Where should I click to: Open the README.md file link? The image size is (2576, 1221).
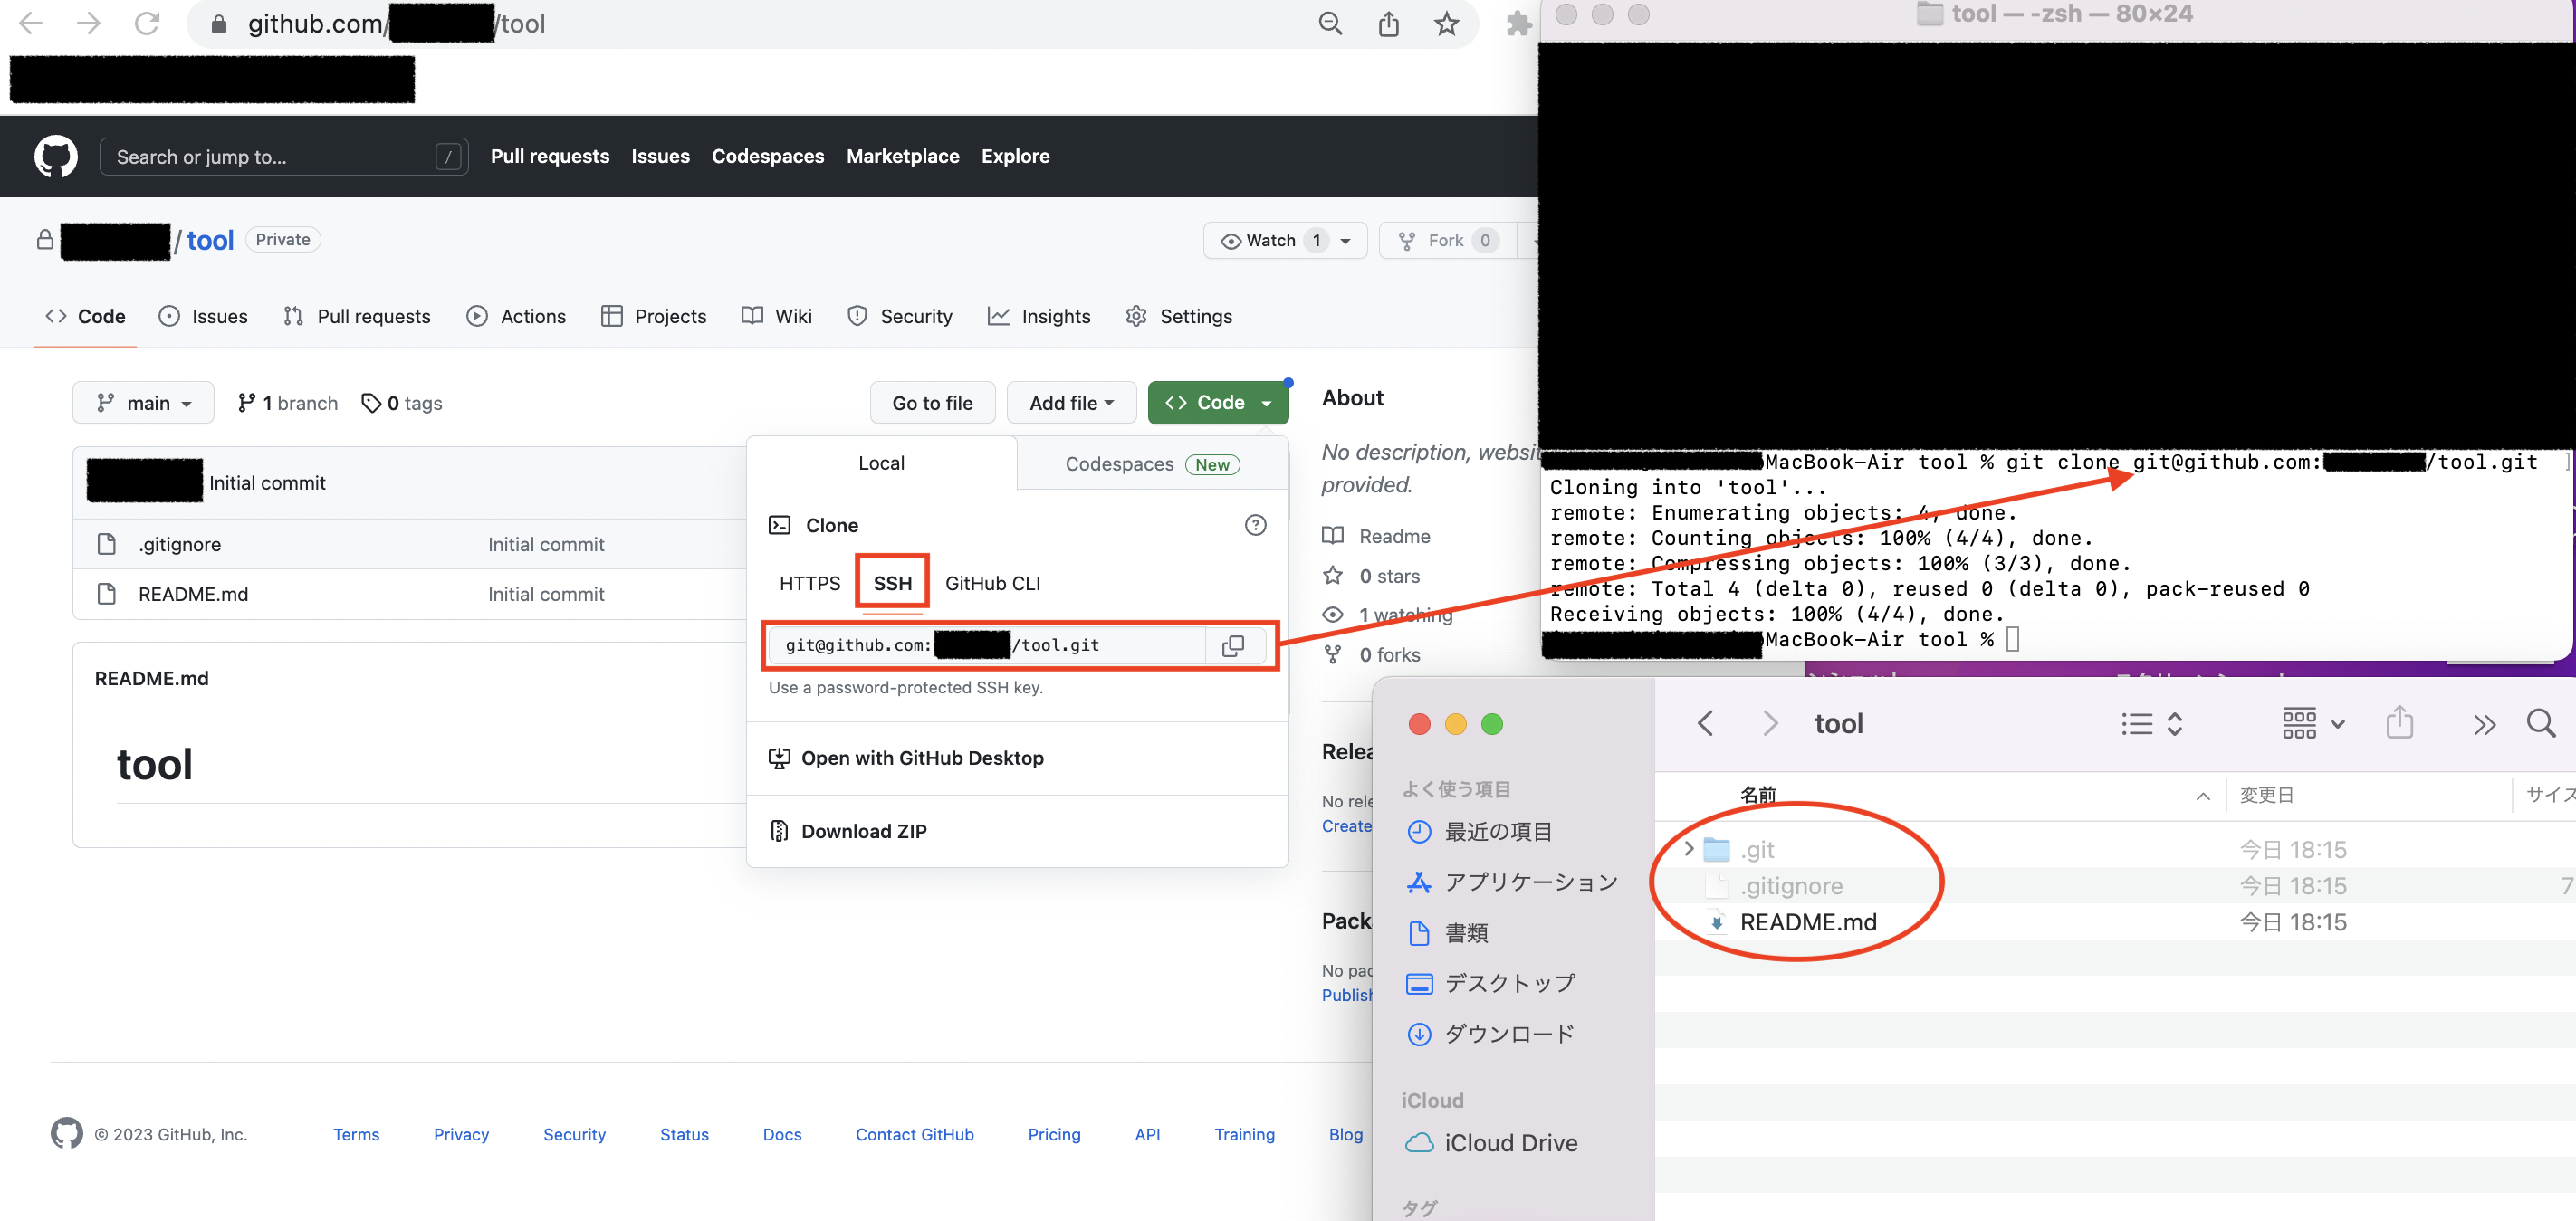point(193,594)
